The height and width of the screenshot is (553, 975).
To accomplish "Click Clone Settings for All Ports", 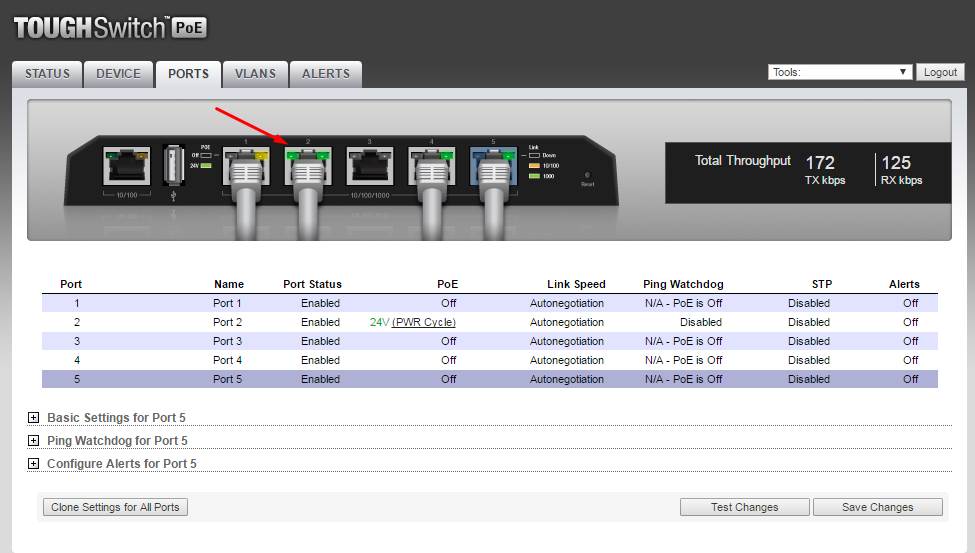I will 115,507.
